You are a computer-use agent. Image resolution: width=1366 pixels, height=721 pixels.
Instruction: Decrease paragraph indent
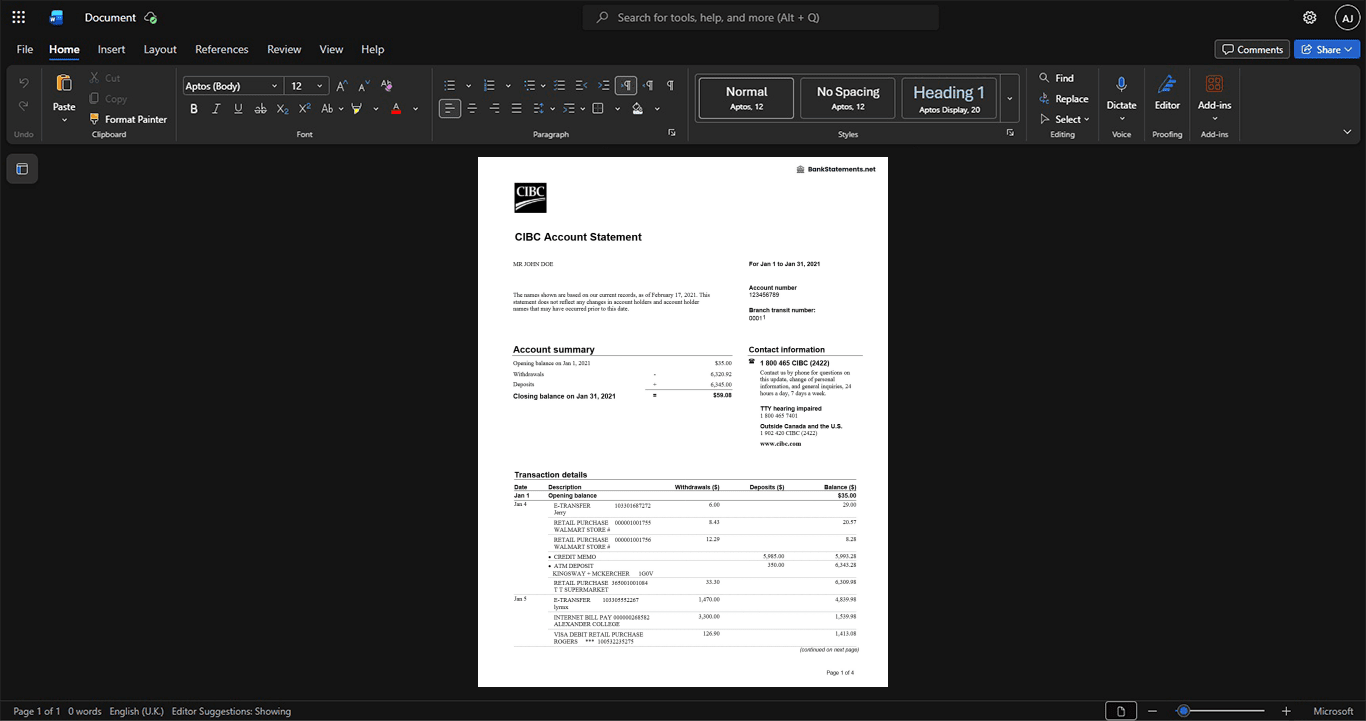(582, 85)
